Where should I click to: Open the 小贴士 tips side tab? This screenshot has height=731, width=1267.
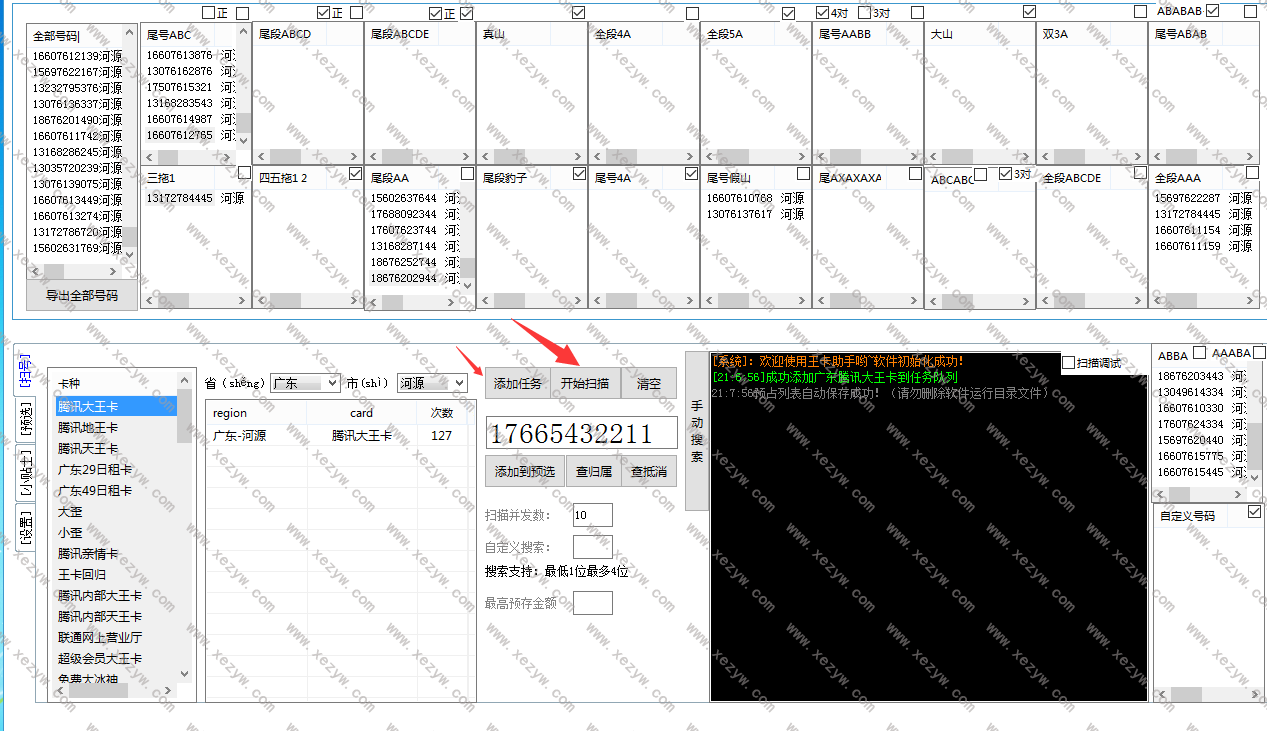pyautogui.click(x=27, y=474)
